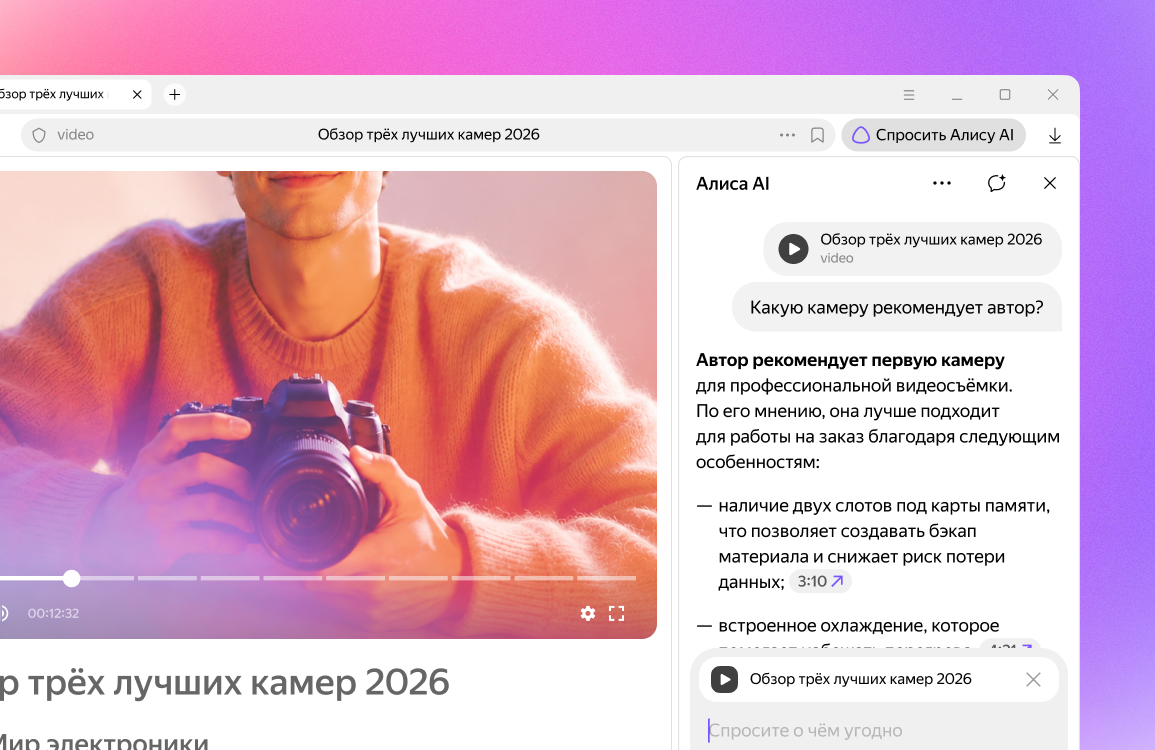This screenshot has height=750, width=1155.
Task: Open a new tab with plus button
Action: (175, 94)
